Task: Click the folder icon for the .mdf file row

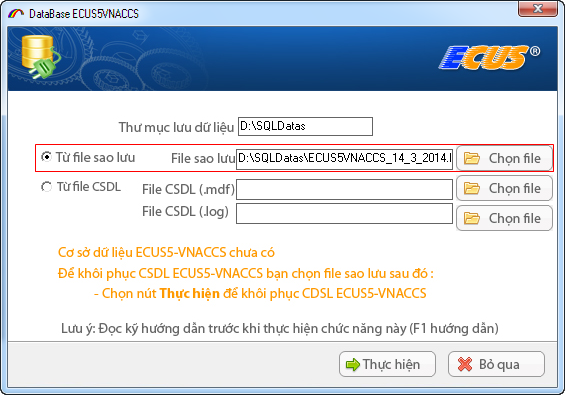Action: click(472, 188)
